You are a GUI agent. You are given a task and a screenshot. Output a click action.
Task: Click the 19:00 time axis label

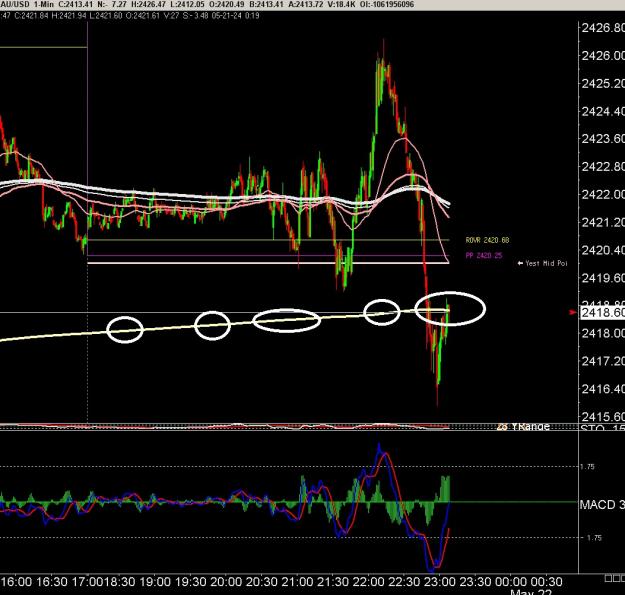(154, 582)
